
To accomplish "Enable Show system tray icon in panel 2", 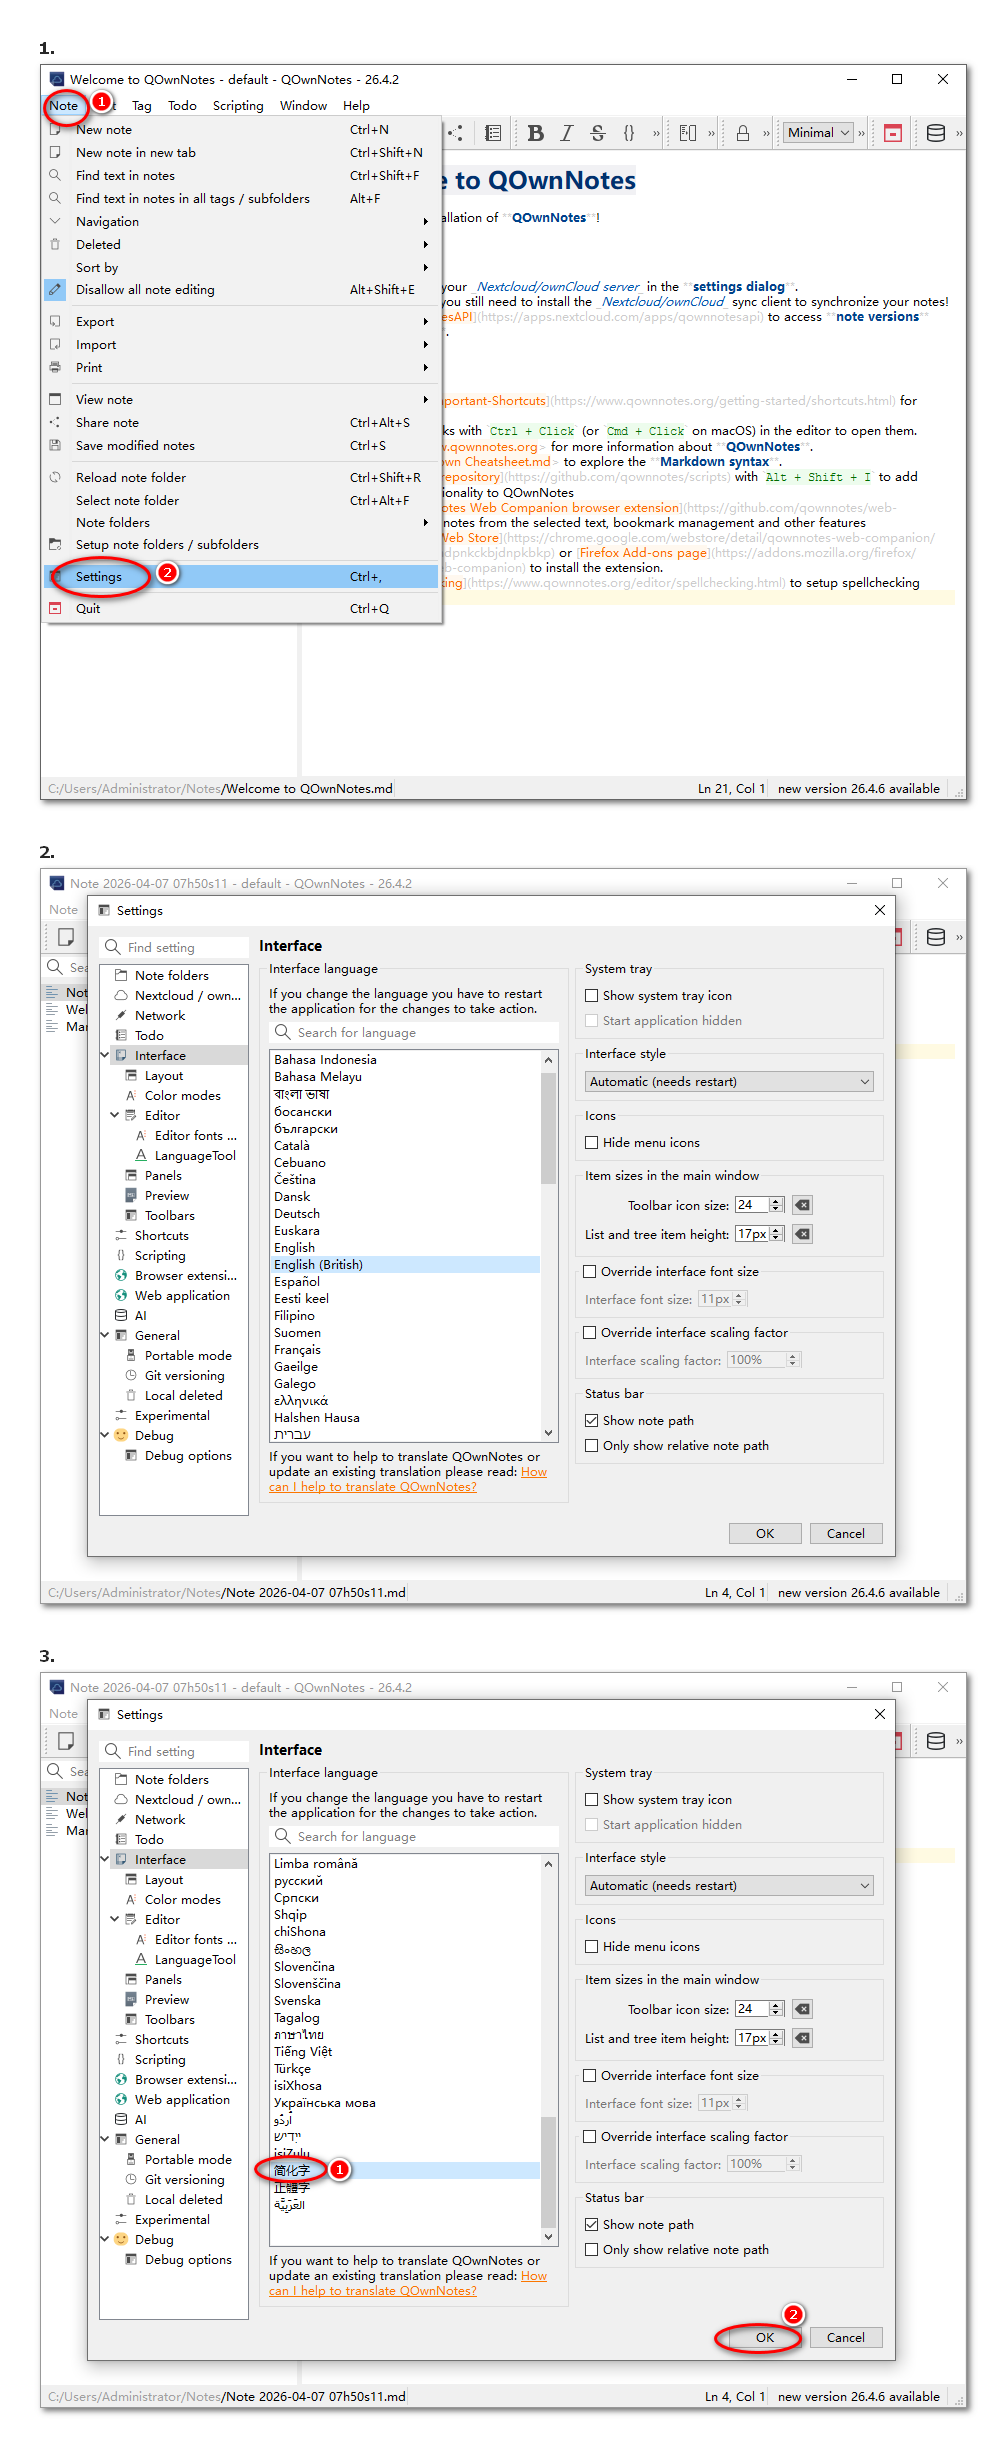I will (592, 996).
